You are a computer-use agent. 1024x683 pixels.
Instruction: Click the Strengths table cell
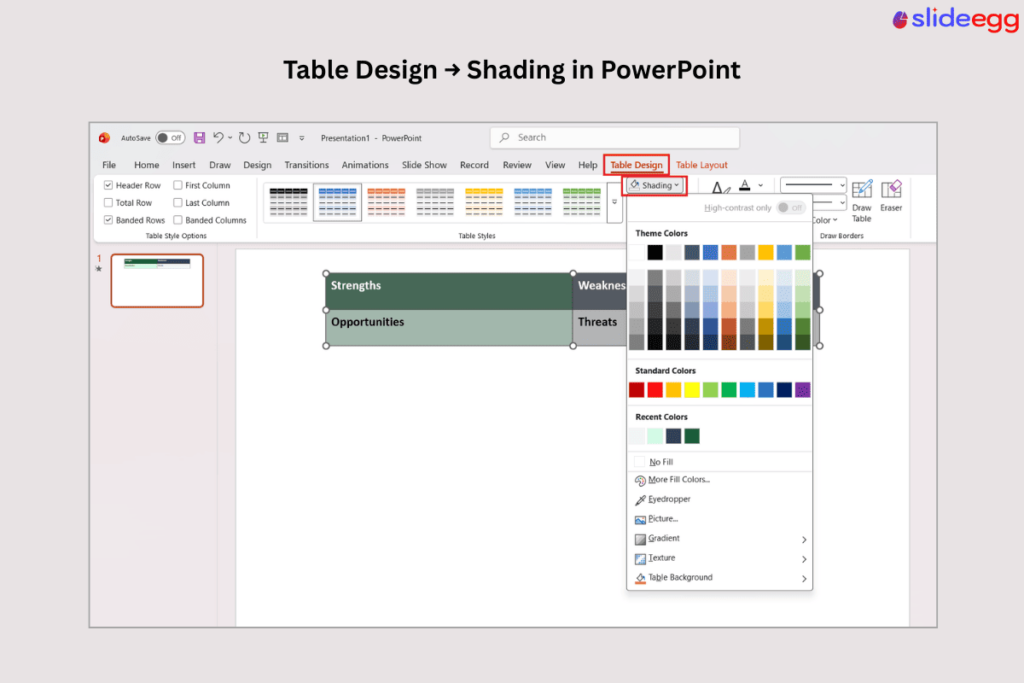449,291
